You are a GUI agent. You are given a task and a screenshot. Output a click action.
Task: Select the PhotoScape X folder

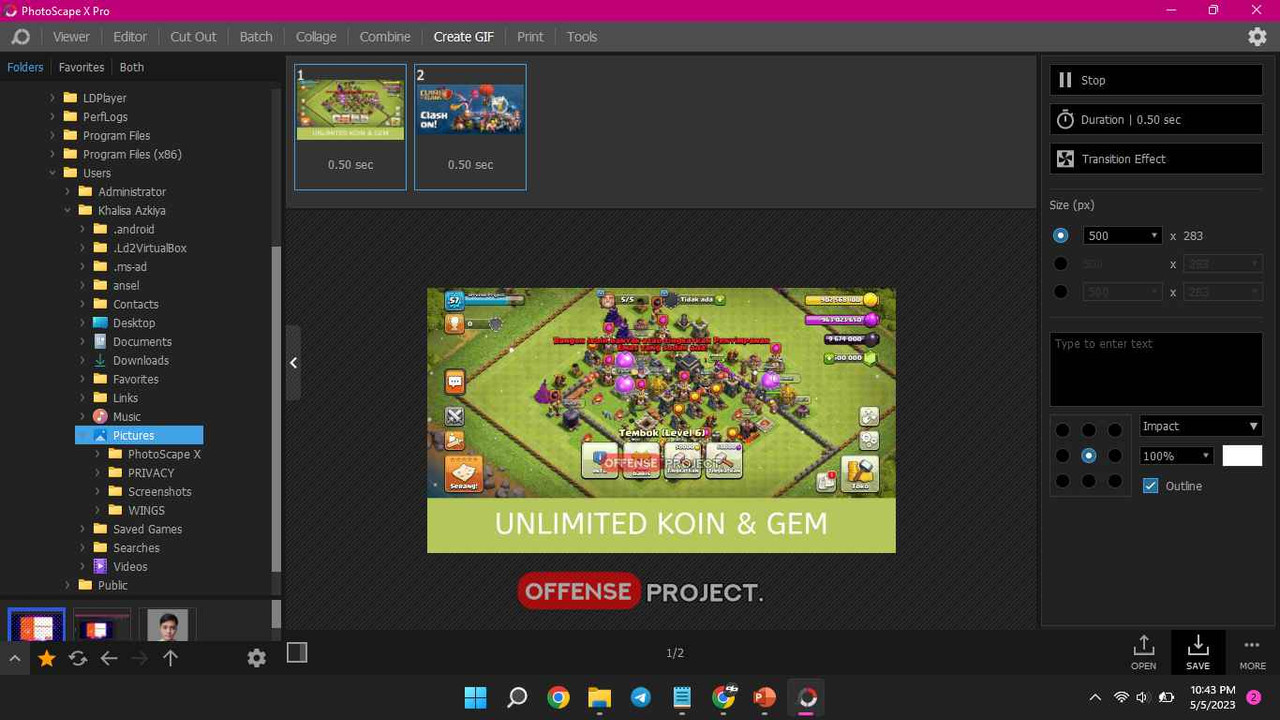pyautogui.click(x=164, y=454)
